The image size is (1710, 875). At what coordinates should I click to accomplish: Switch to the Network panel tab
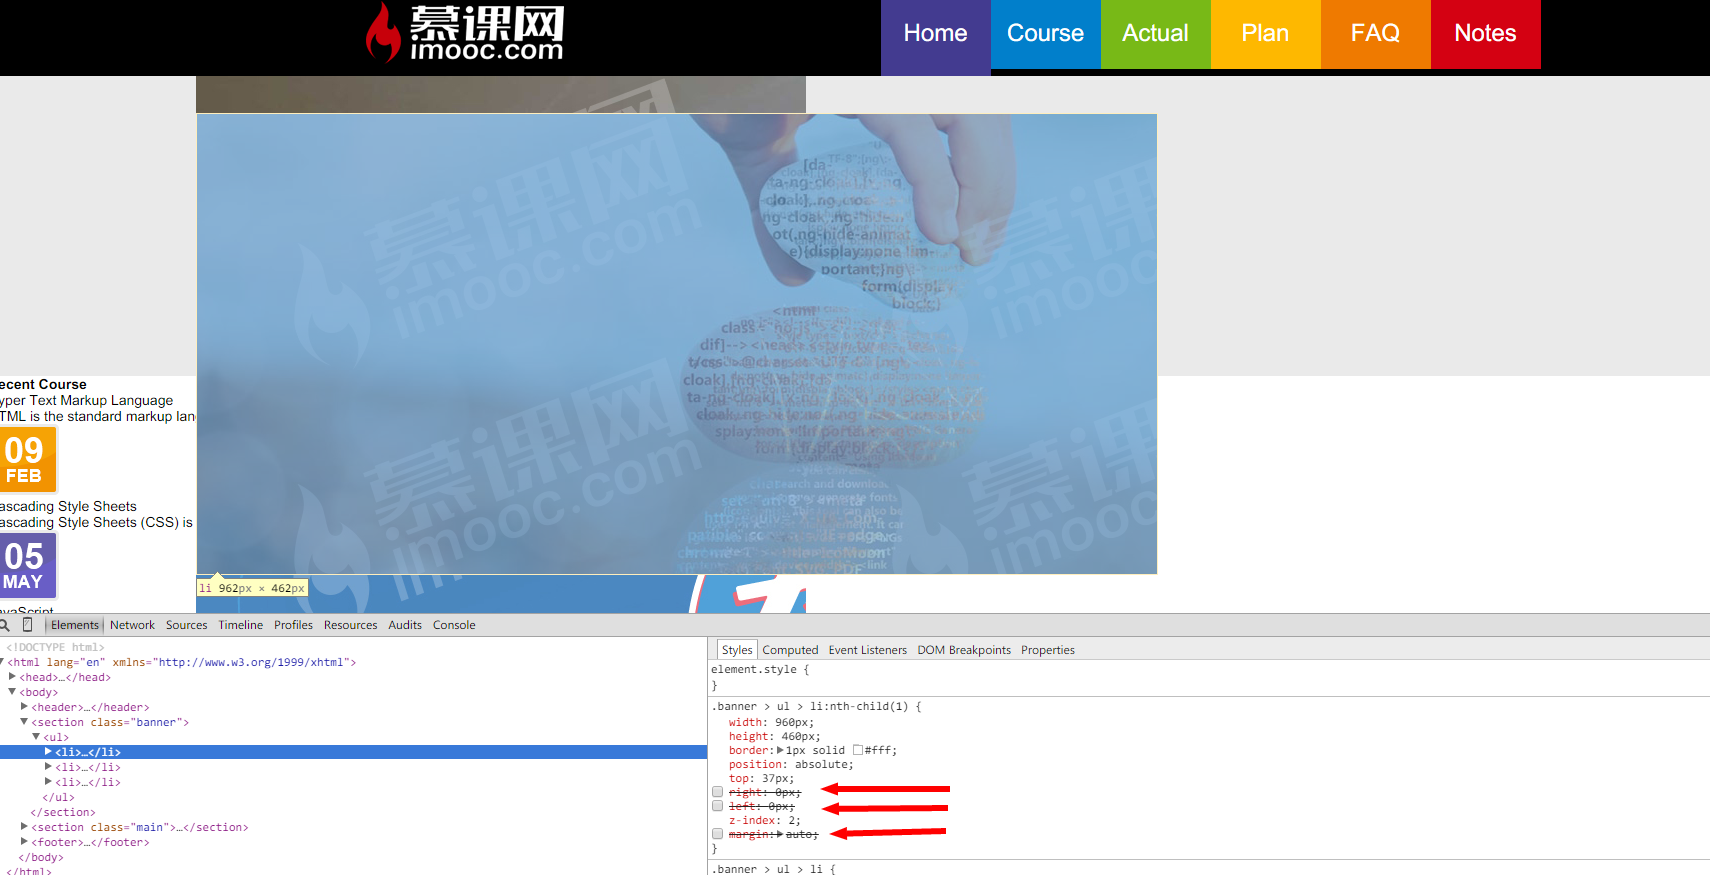(132, 625)
